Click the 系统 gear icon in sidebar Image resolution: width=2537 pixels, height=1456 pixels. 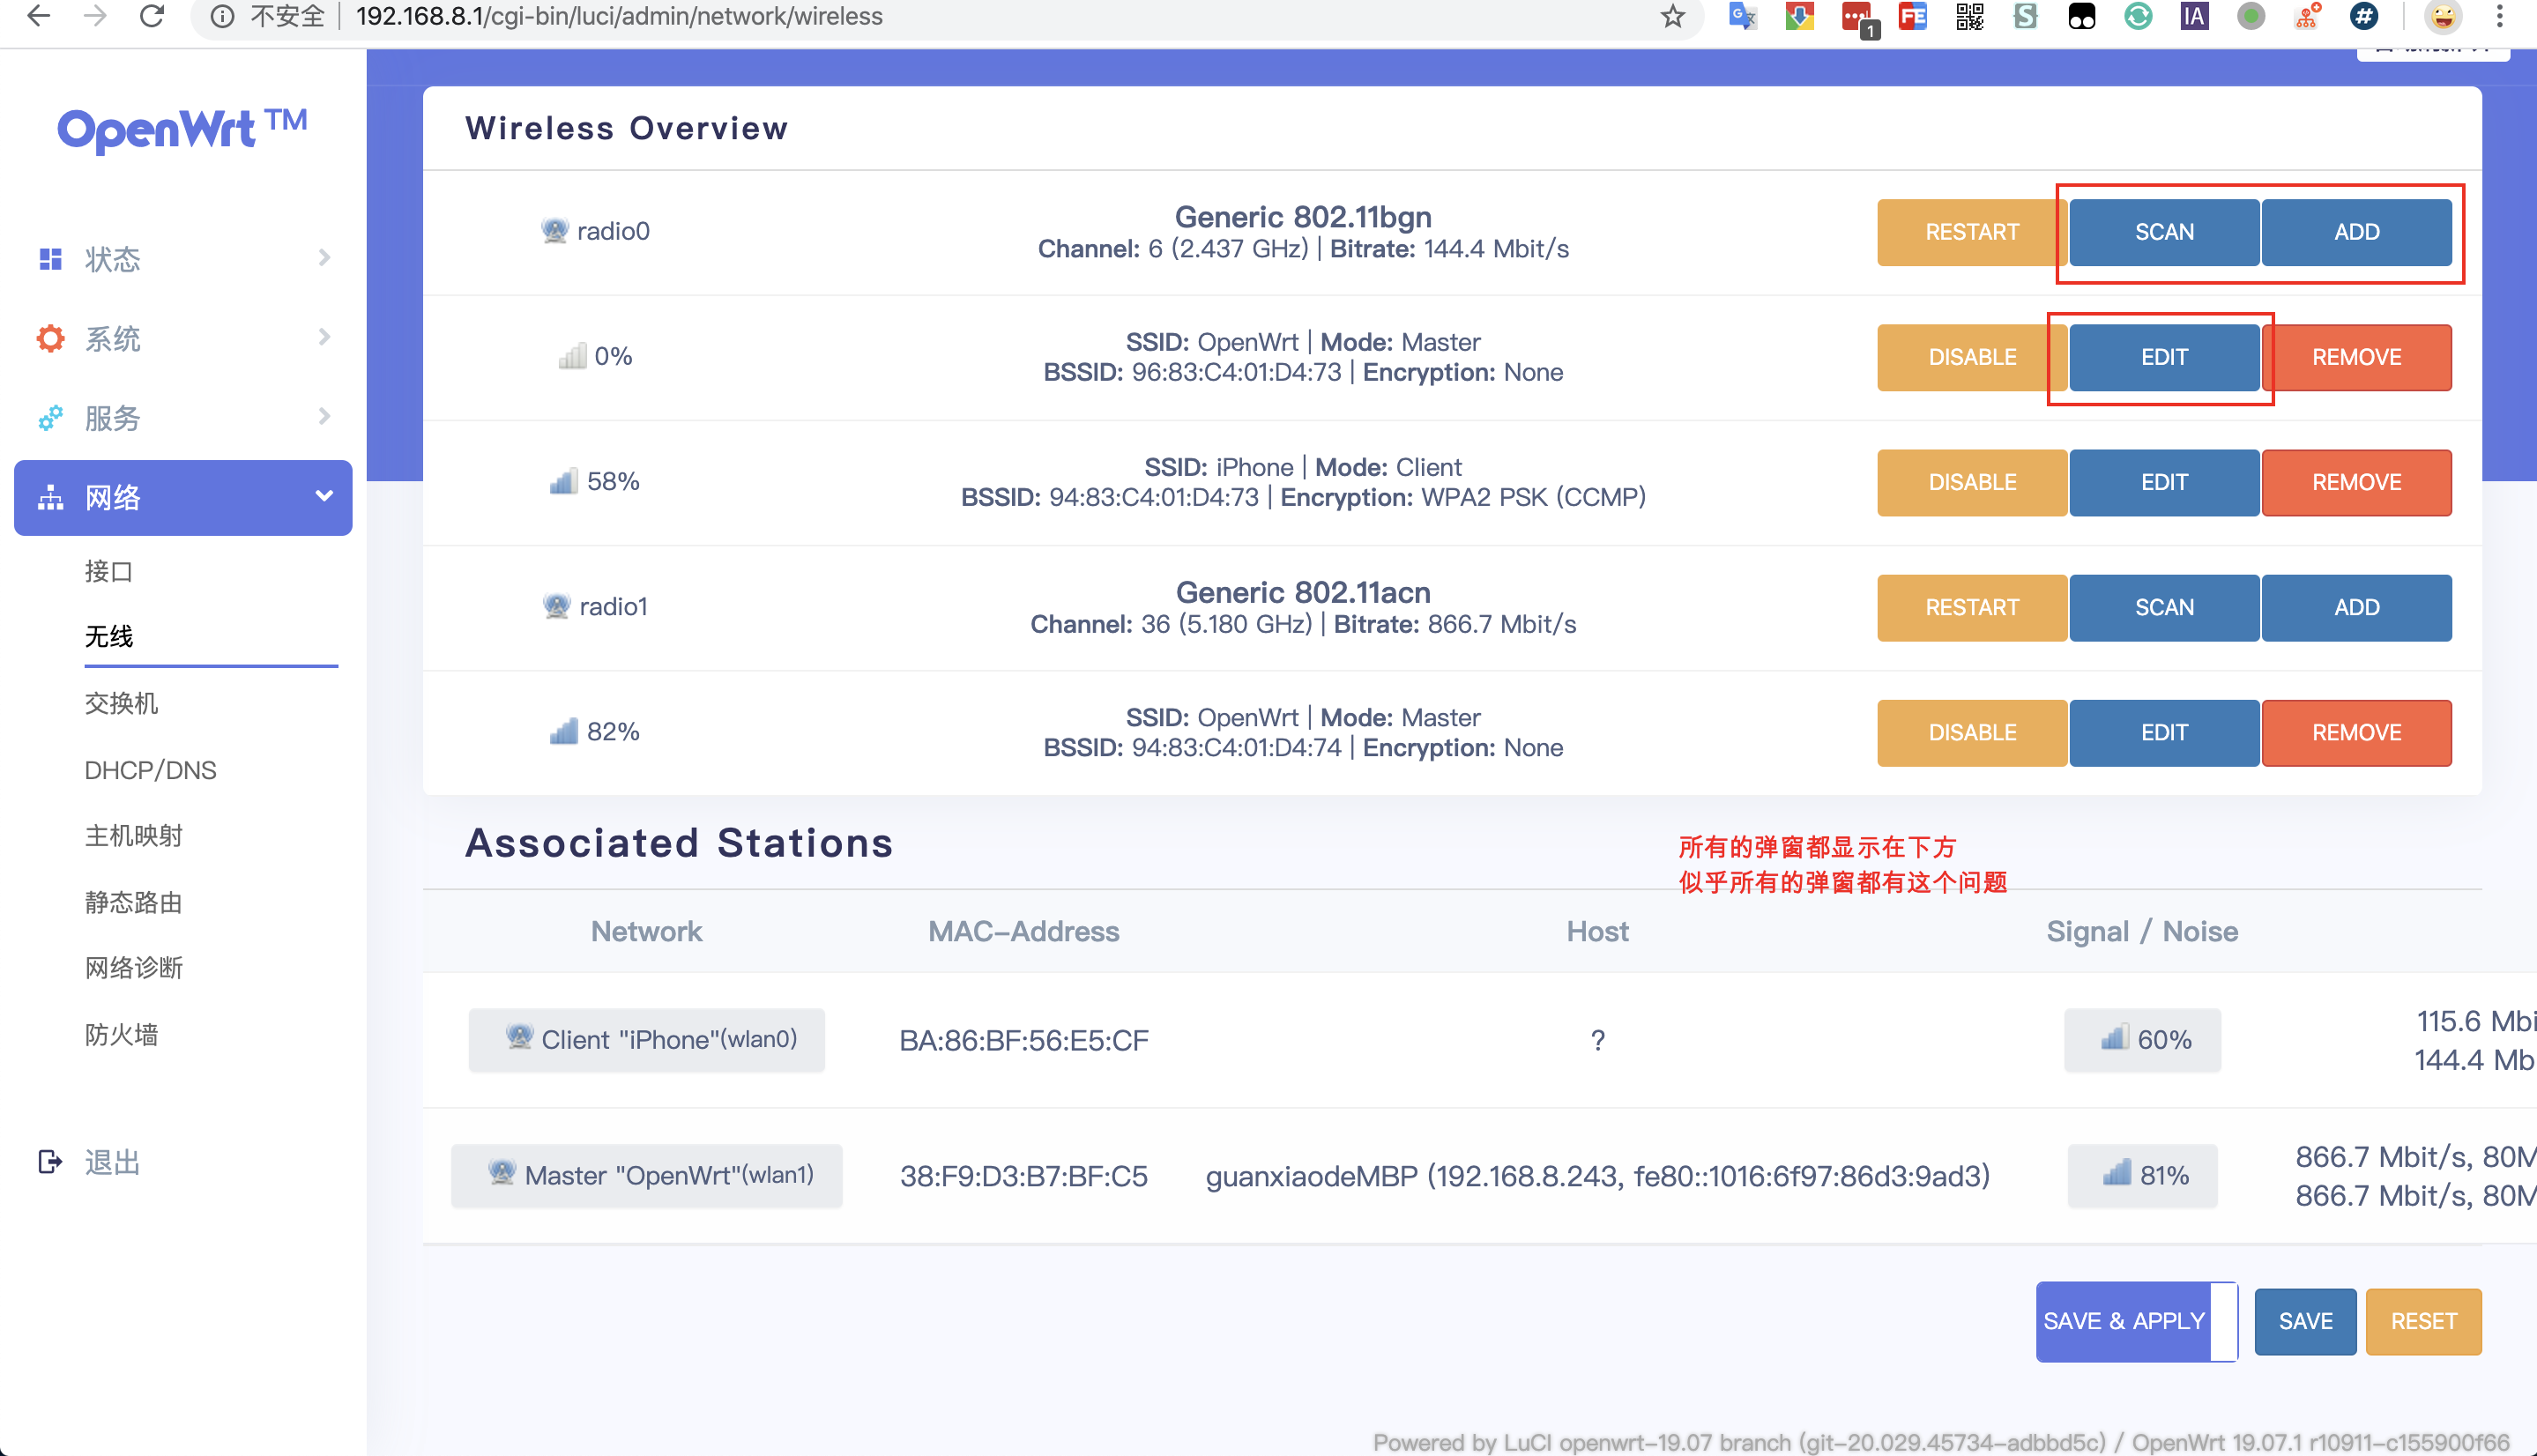coord(50,338)
